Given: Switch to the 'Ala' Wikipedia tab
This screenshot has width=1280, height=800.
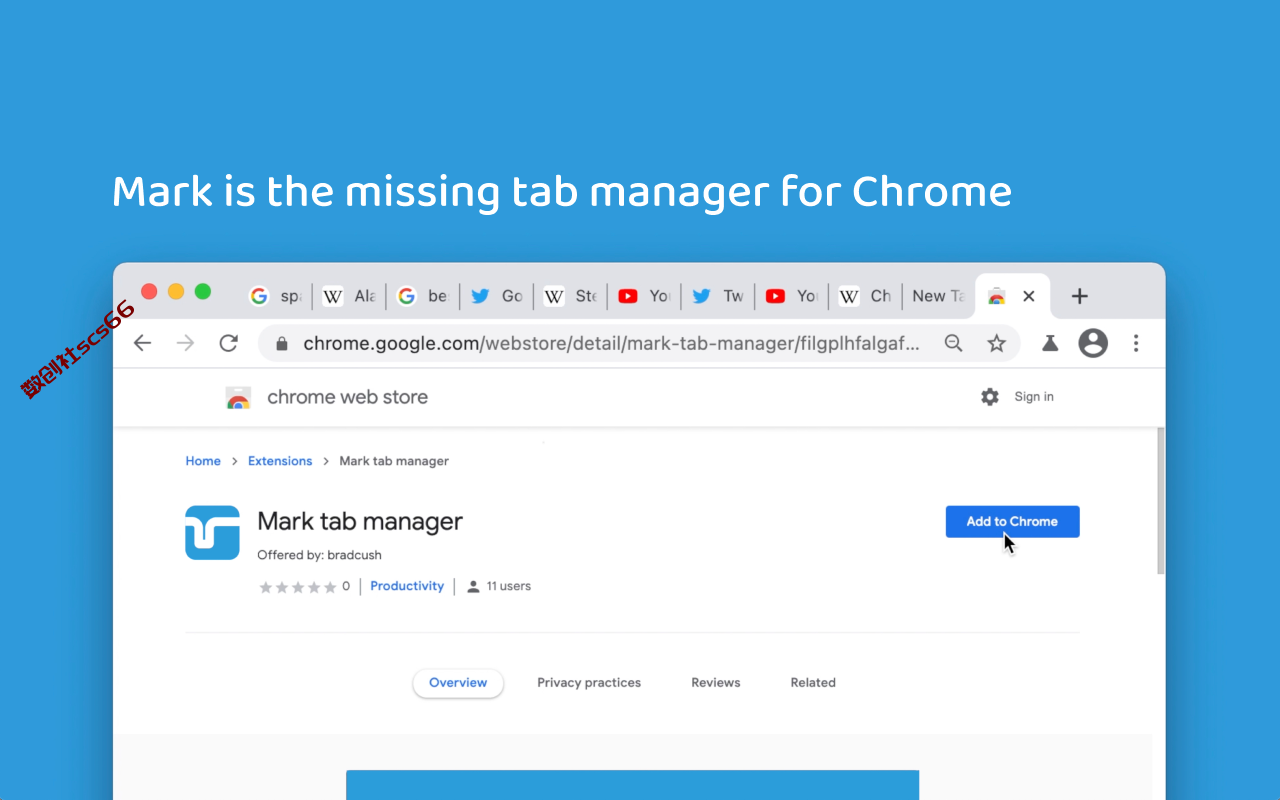Looking at the screenshot, I should (x=349, y=296).
